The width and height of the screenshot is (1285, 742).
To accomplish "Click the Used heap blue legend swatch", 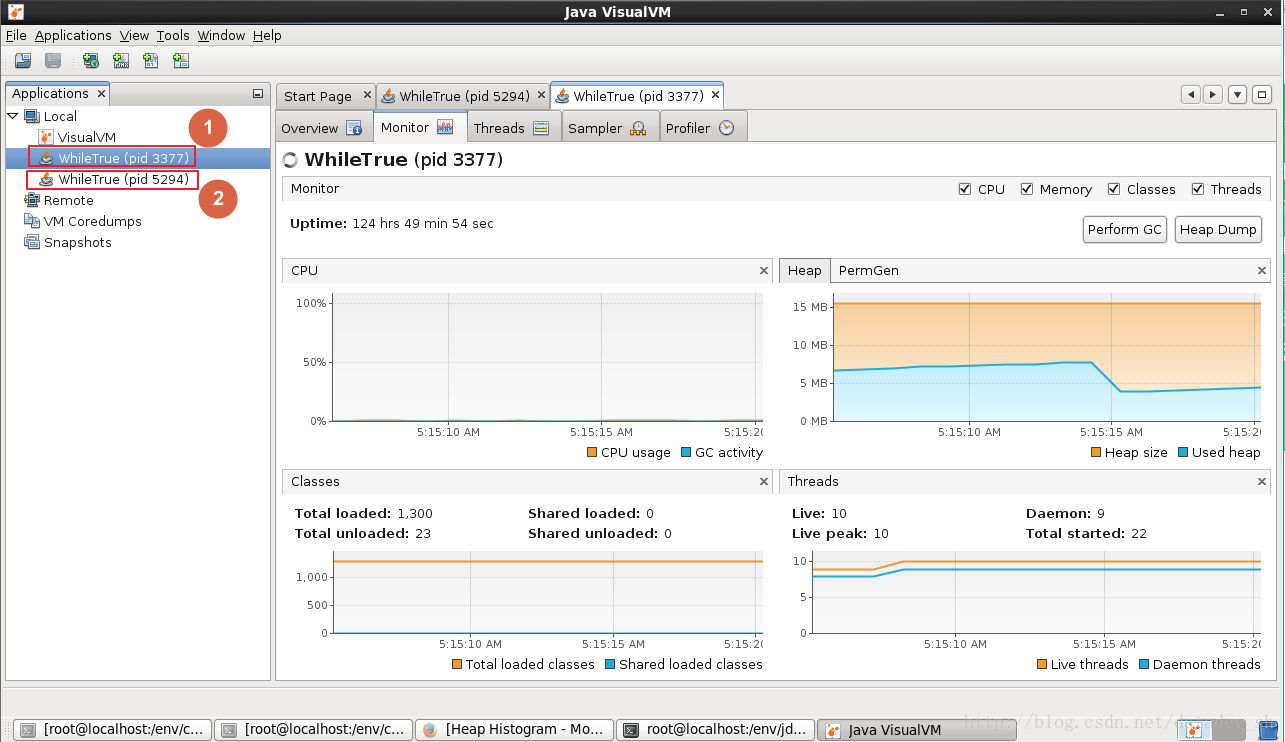I will (1183, 452).
